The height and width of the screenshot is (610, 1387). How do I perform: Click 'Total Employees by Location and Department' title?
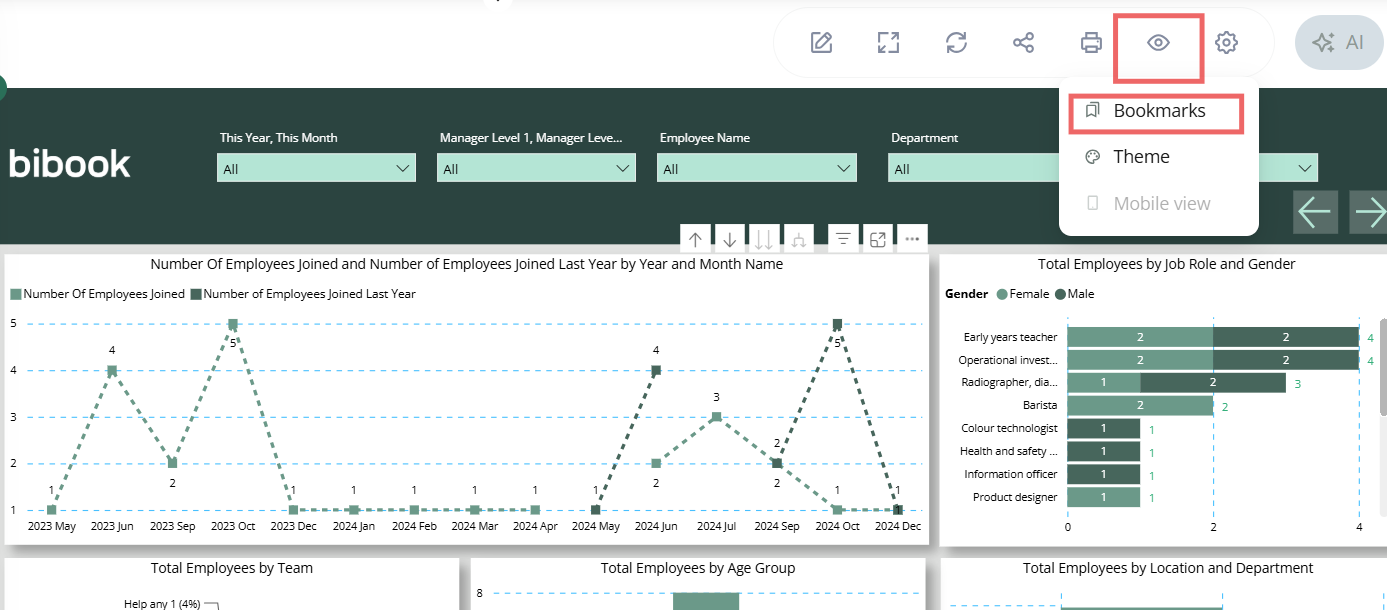coord(1168,568)
